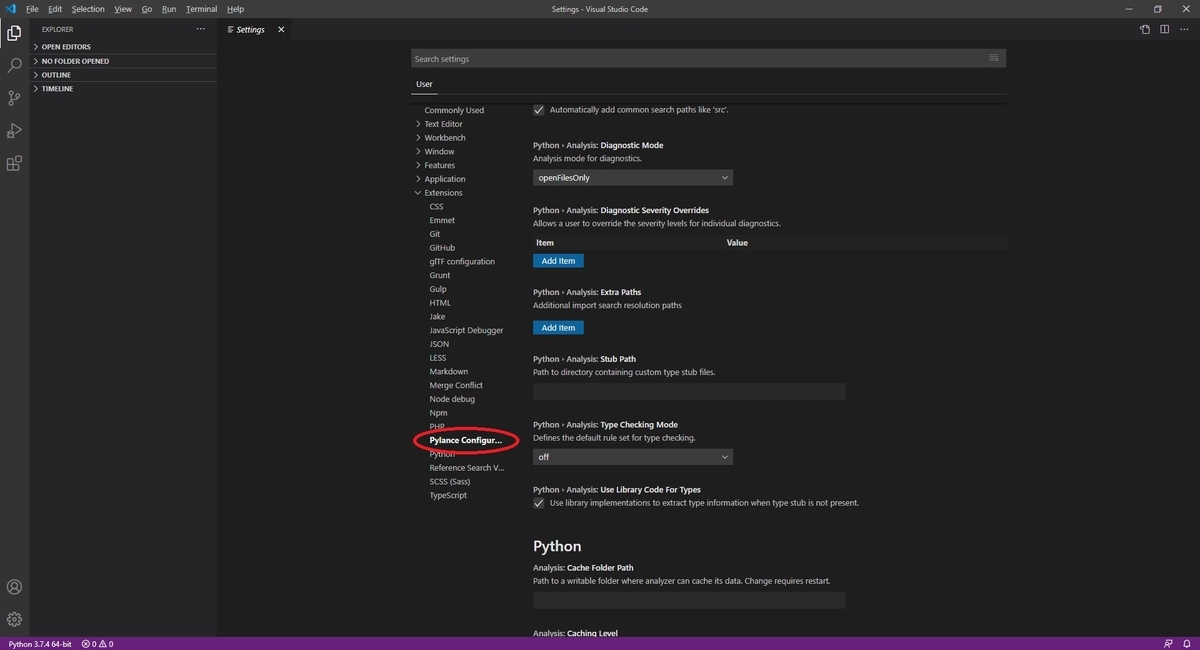Open editor more actions ellipsis

[x=1184, y=29]
